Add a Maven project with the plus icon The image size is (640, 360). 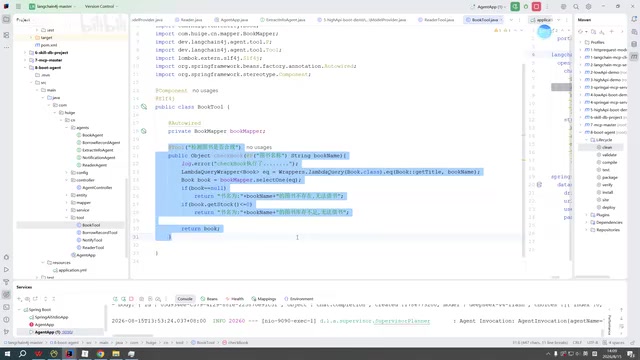point(611,31)
